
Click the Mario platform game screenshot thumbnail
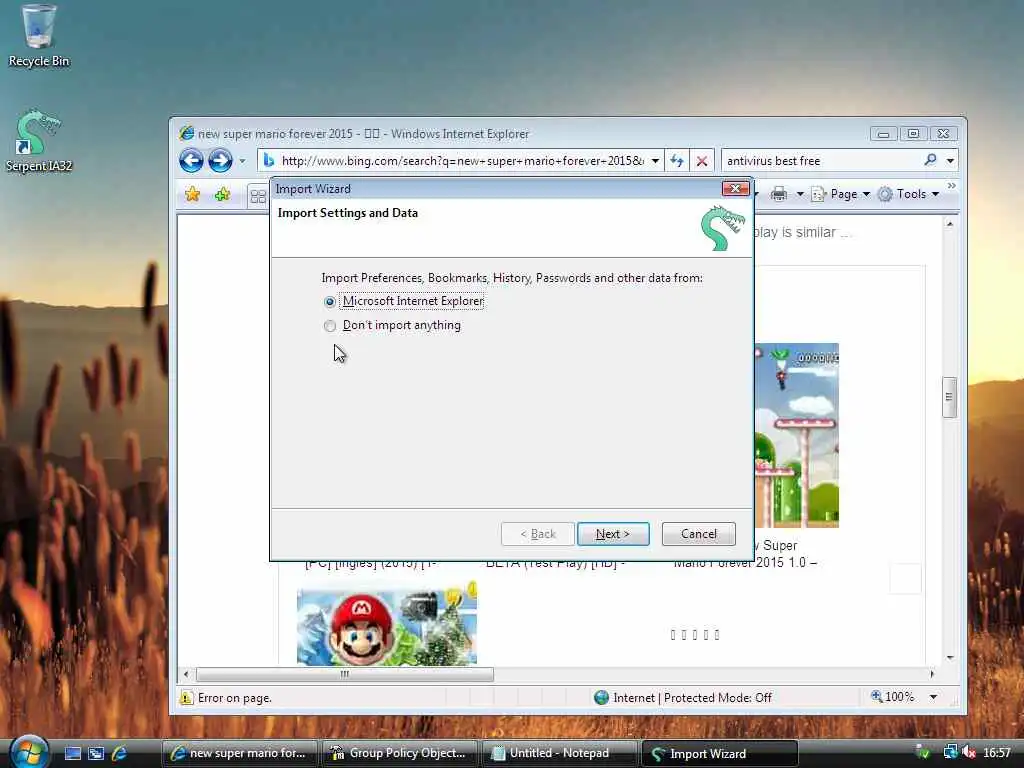point(797,435)
